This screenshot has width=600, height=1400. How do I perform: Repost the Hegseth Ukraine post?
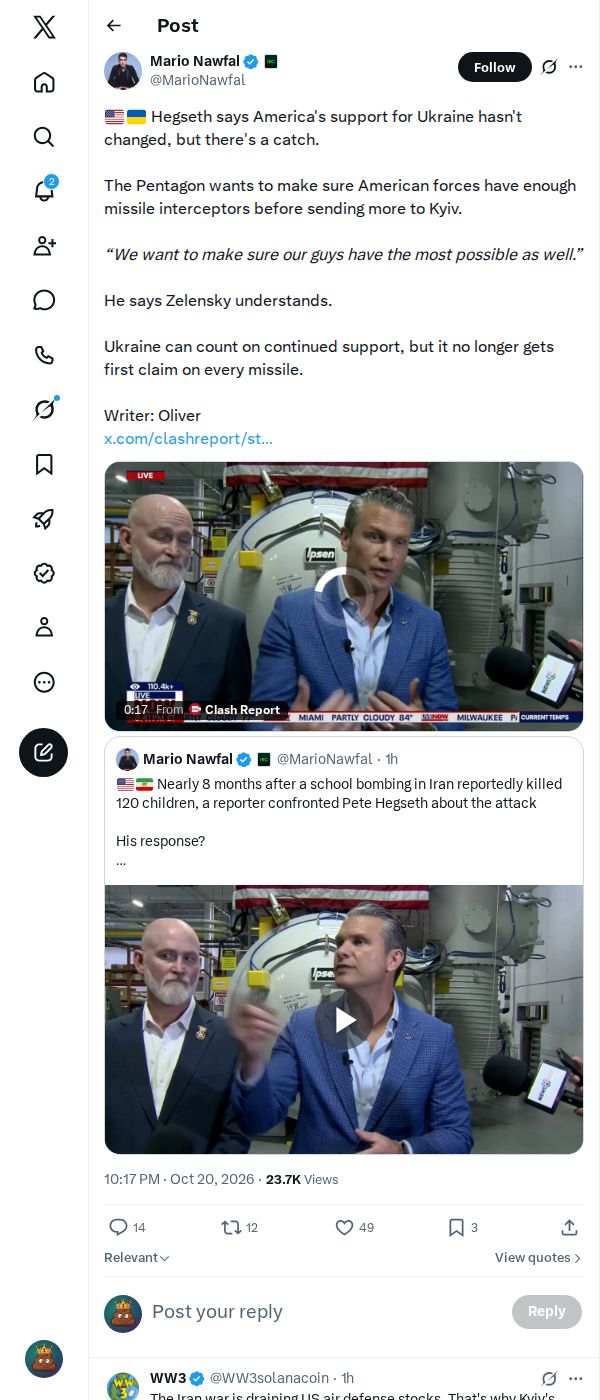pos(239,1227)
